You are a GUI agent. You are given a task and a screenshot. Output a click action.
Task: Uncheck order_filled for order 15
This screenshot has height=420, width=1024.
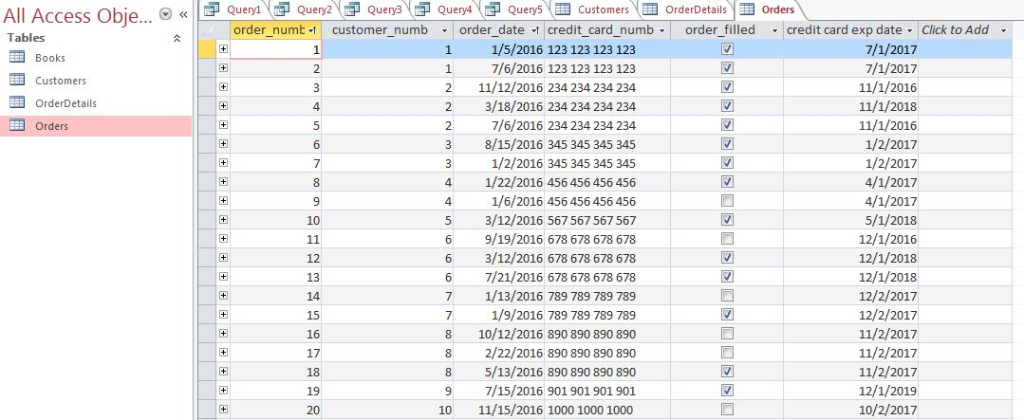tap(728, 314)
